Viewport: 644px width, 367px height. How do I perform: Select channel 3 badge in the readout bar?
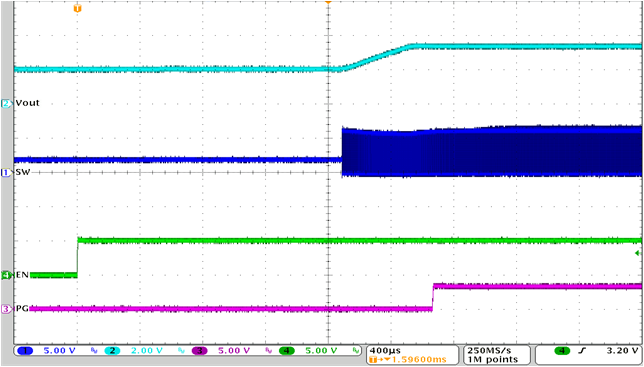pos(200,351)
